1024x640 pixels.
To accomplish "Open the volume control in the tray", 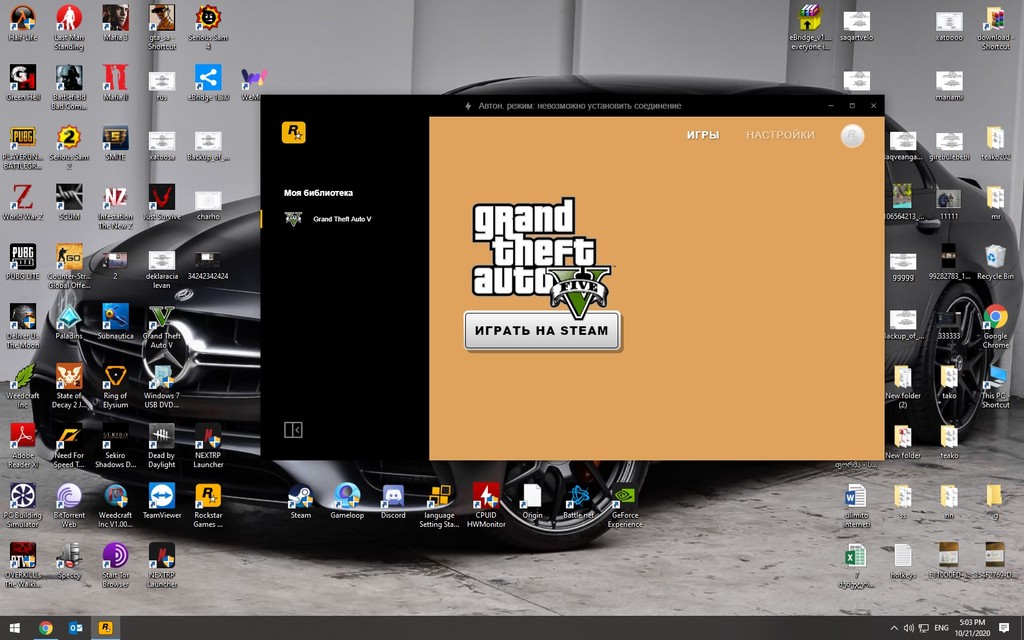I will click(x=908, y=628).
